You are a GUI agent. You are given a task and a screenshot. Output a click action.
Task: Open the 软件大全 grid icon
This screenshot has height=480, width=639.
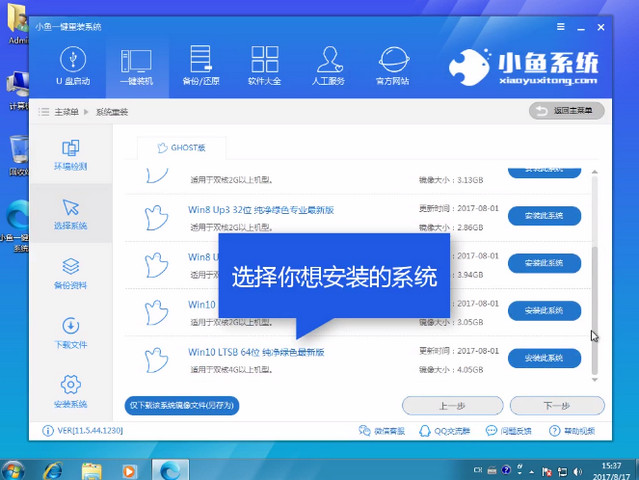point(264,64)
